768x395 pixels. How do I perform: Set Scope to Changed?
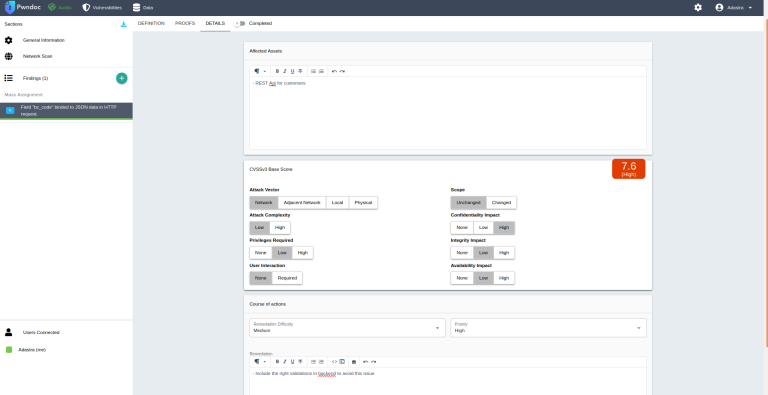(501, 203)
